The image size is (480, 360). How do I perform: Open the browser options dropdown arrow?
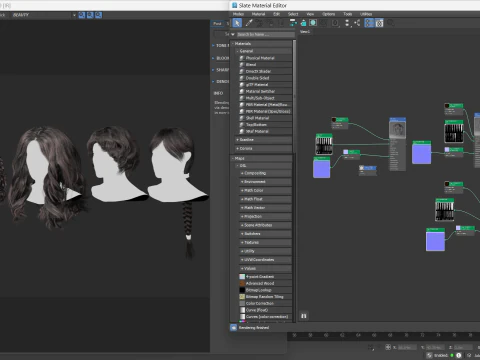click(x=233, y=34)
